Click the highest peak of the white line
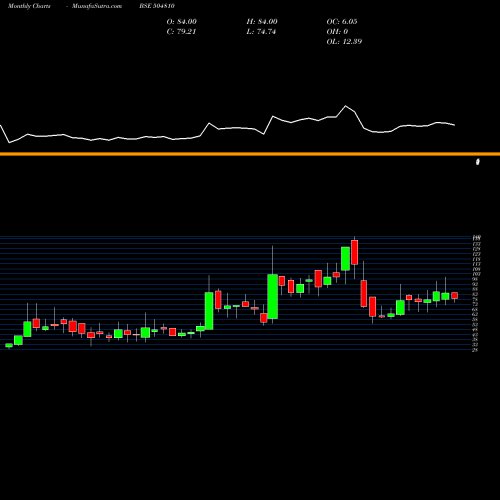This screenshot has width=500, height=500. [x=345, y=106]
